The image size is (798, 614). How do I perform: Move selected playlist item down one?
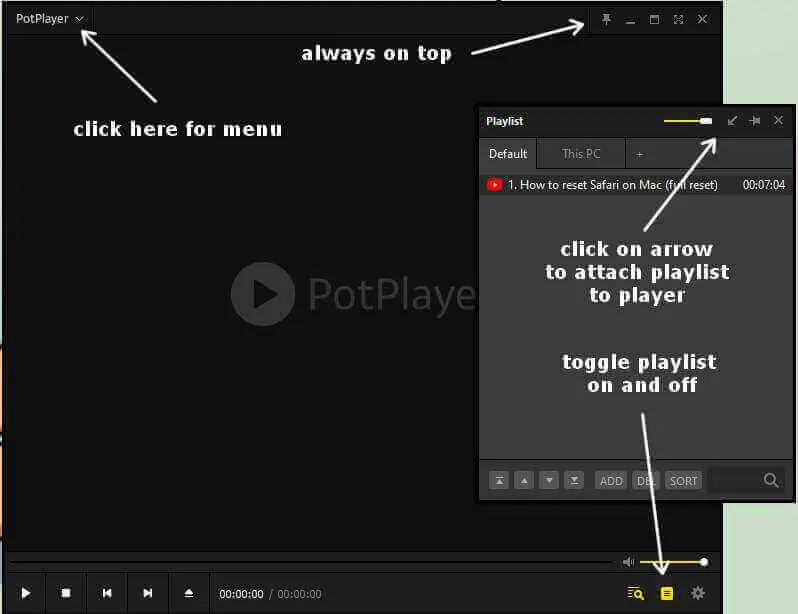(549, 480)
